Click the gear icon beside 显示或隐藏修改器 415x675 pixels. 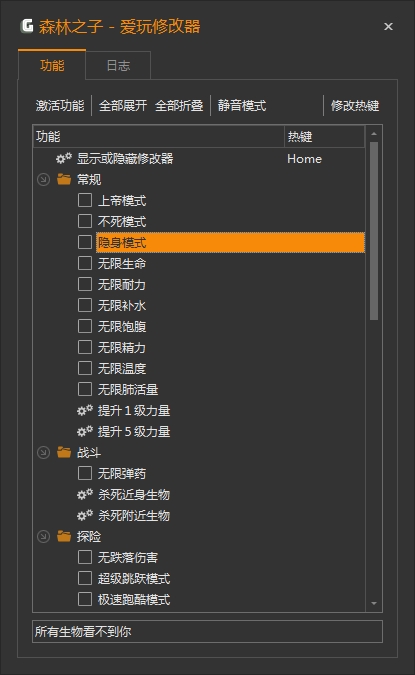(x=64, y=158)
